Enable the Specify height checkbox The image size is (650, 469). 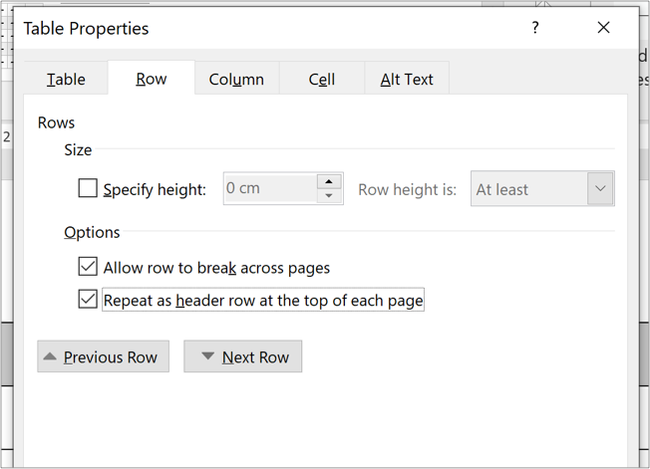(x=88, y=188)
